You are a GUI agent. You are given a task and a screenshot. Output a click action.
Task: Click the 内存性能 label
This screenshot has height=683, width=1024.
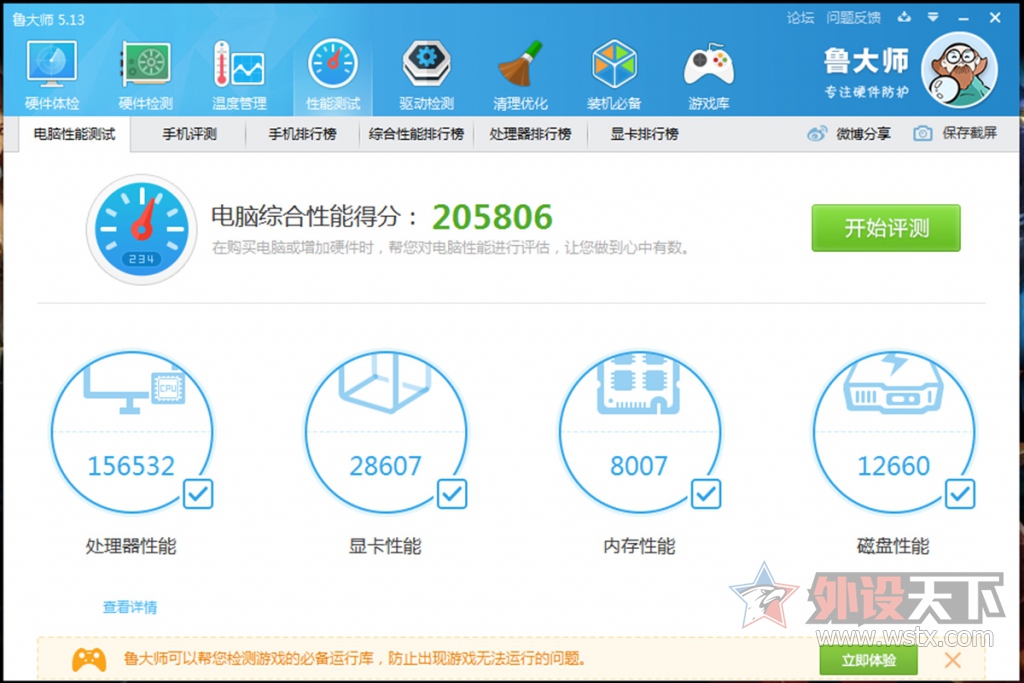[x=639, y=546]
